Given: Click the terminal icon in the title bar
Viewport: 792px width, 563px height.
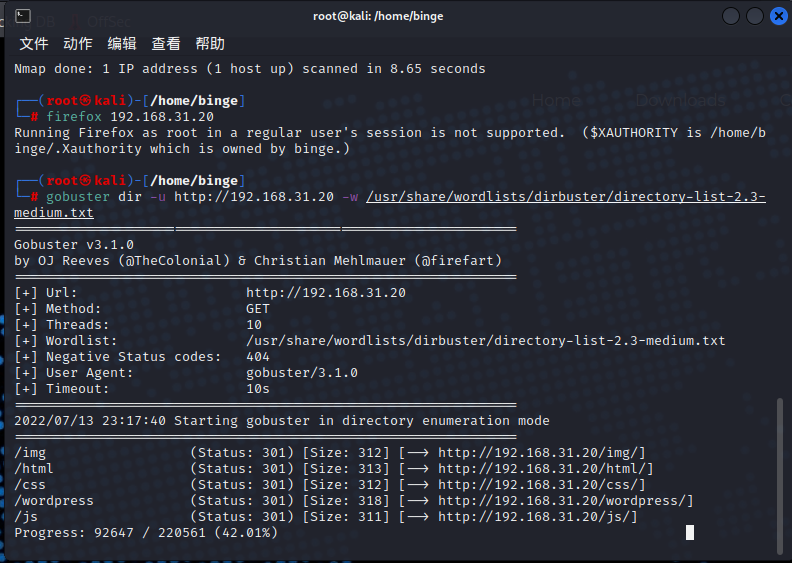Looking at the screenshot, I should [x=23, y=16].
